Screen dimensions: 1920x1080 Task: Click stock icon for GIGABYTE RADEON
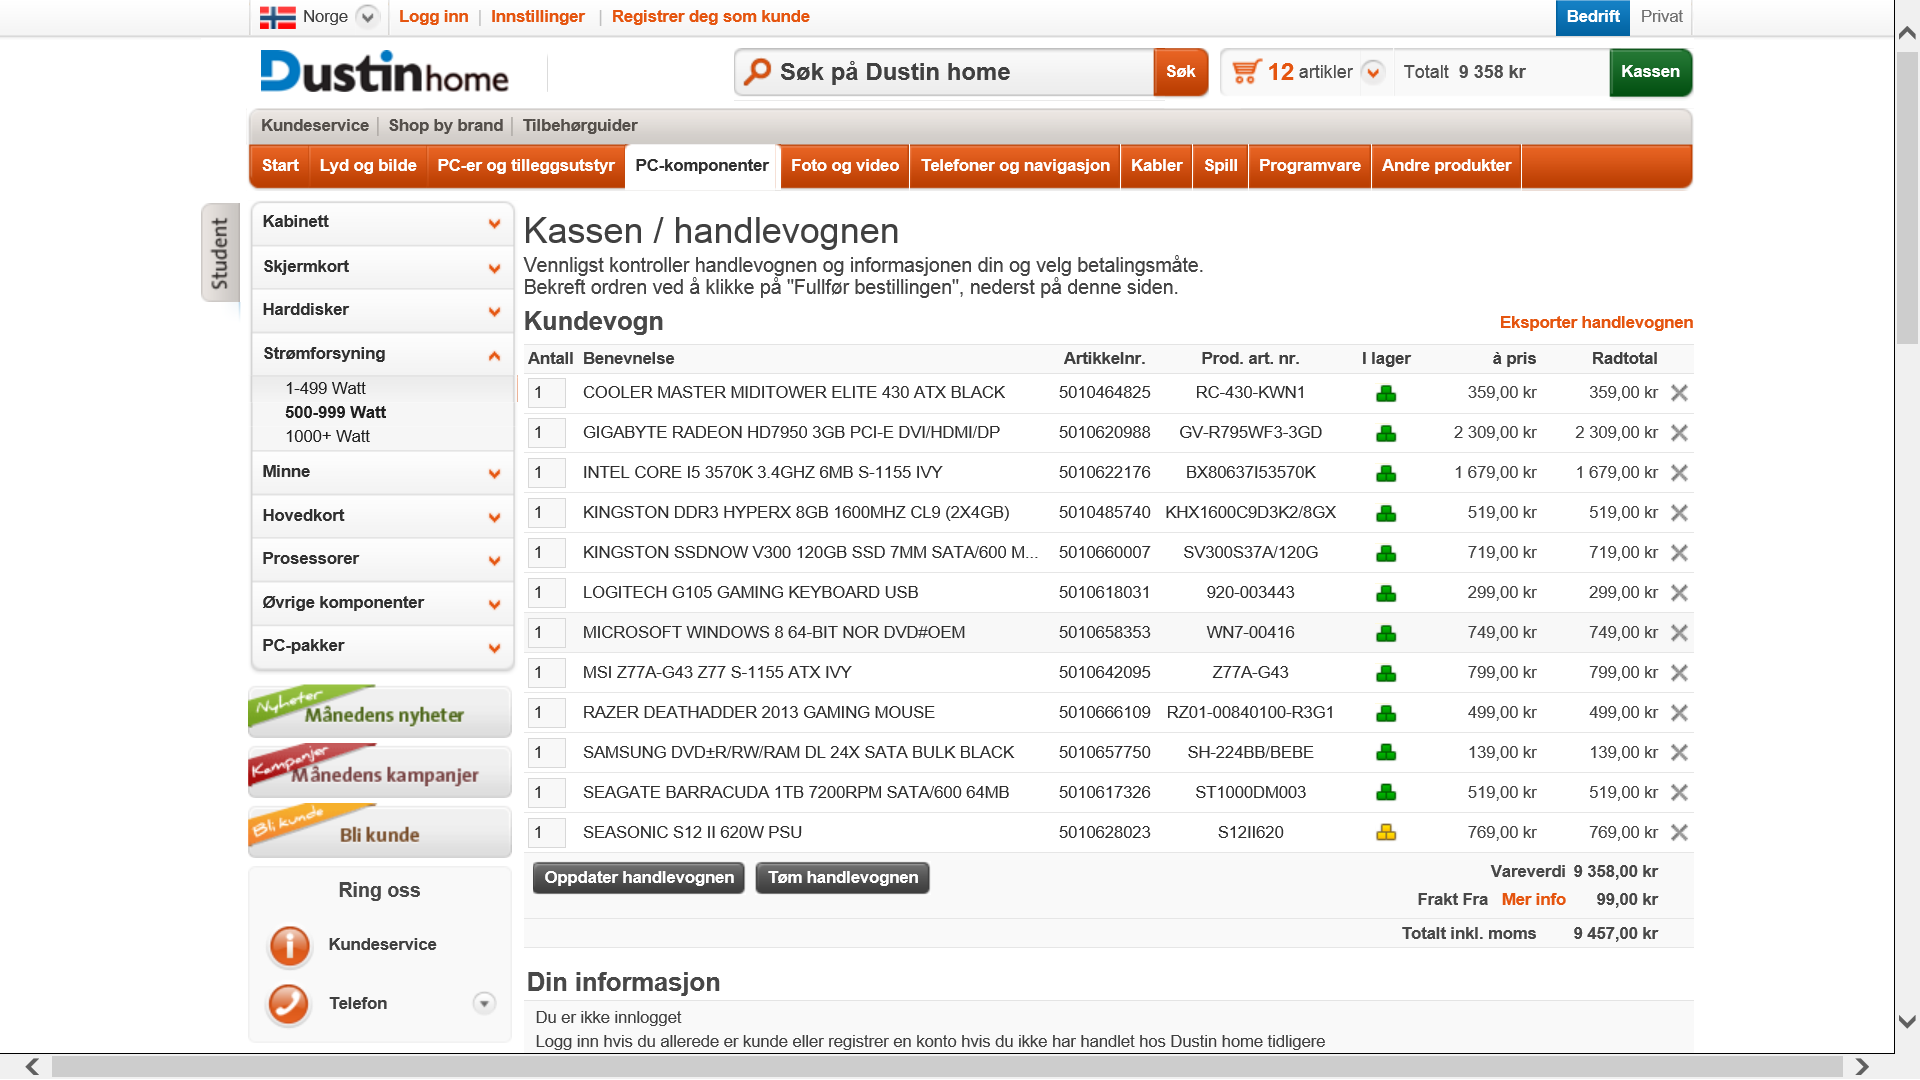point(1386,433)
